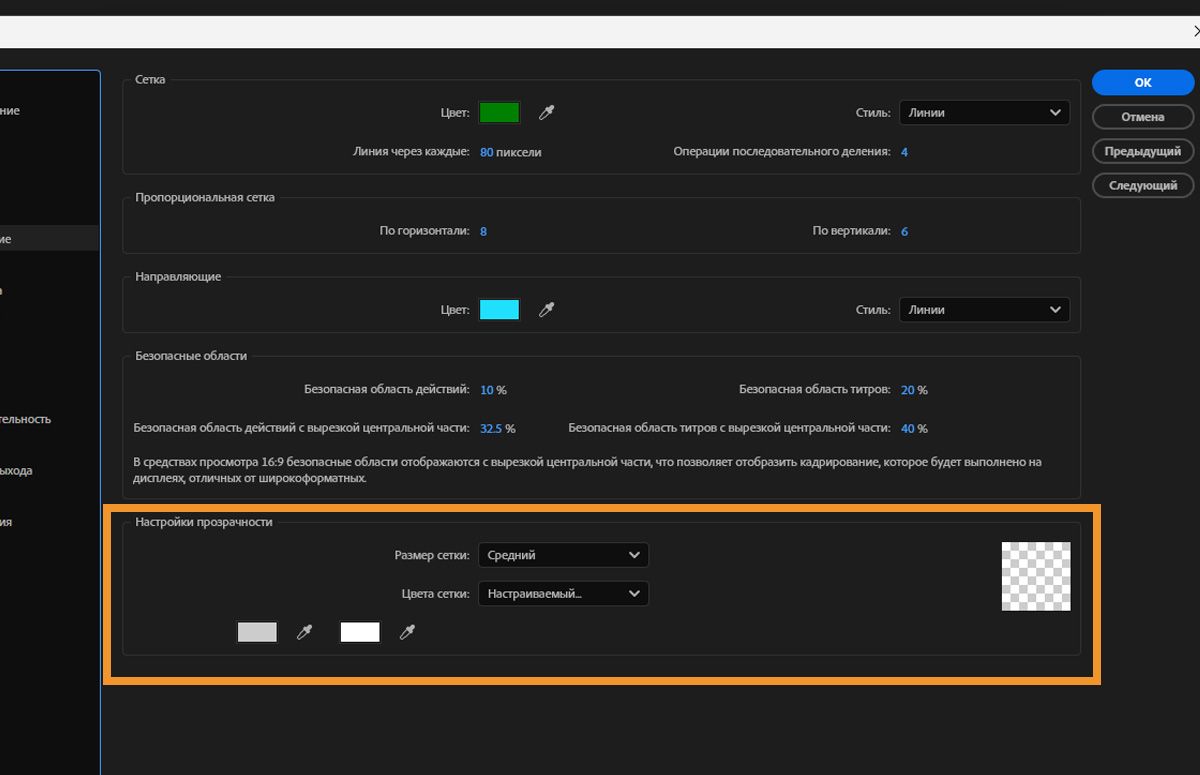Edit Операции последовательного деления value 4

coord(904,152)
